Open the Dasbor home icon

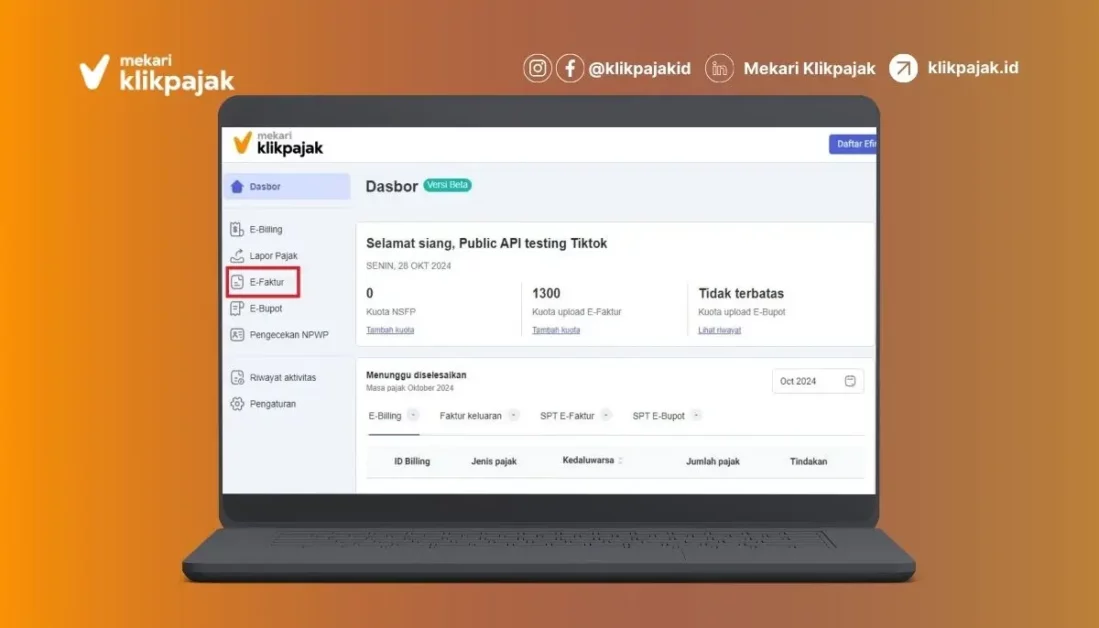(x=237, y=186)
